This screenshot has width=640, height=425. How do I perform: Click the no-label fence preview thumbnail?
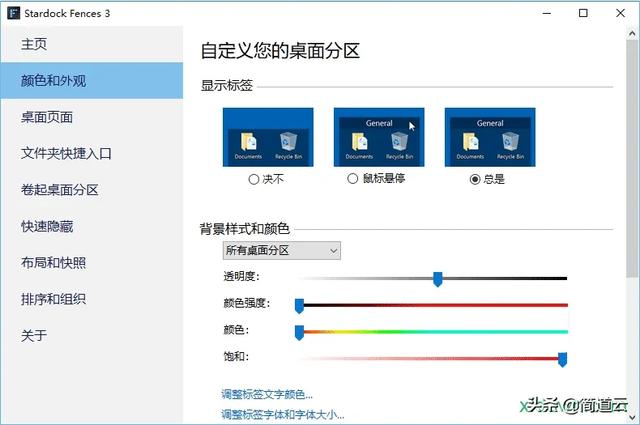[268, 137]
